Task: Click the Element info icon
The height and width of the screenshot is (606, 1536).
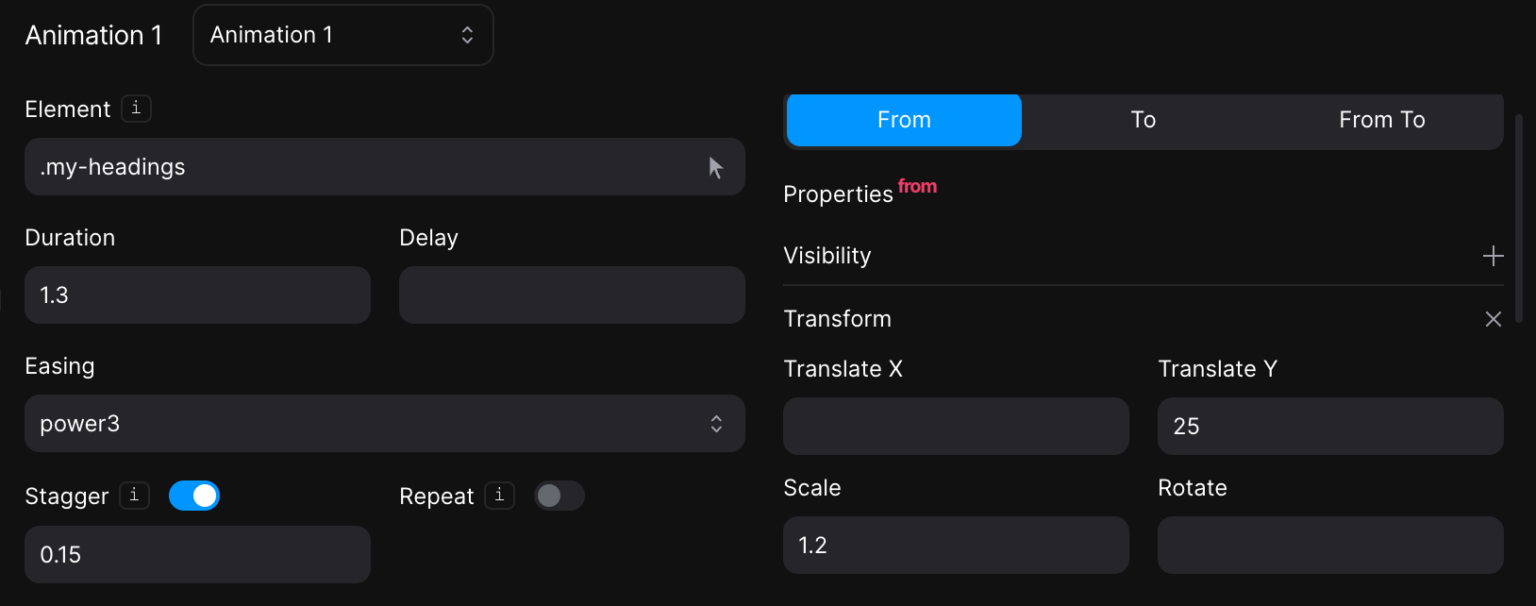Action: [136, 109]
